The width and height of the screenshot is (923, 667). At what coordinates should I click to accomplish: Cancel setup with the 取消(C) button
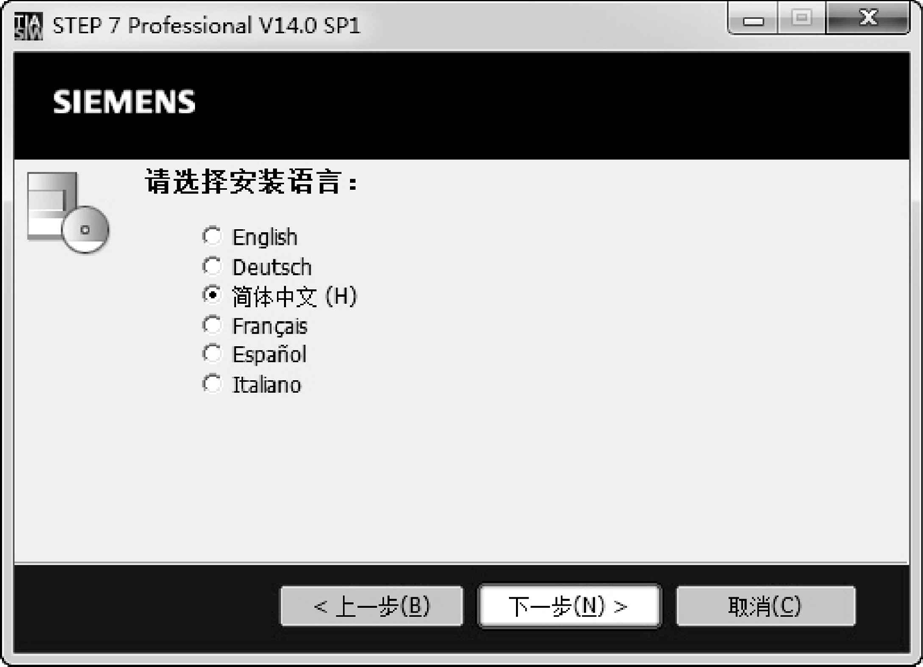[x=765, y=606]
